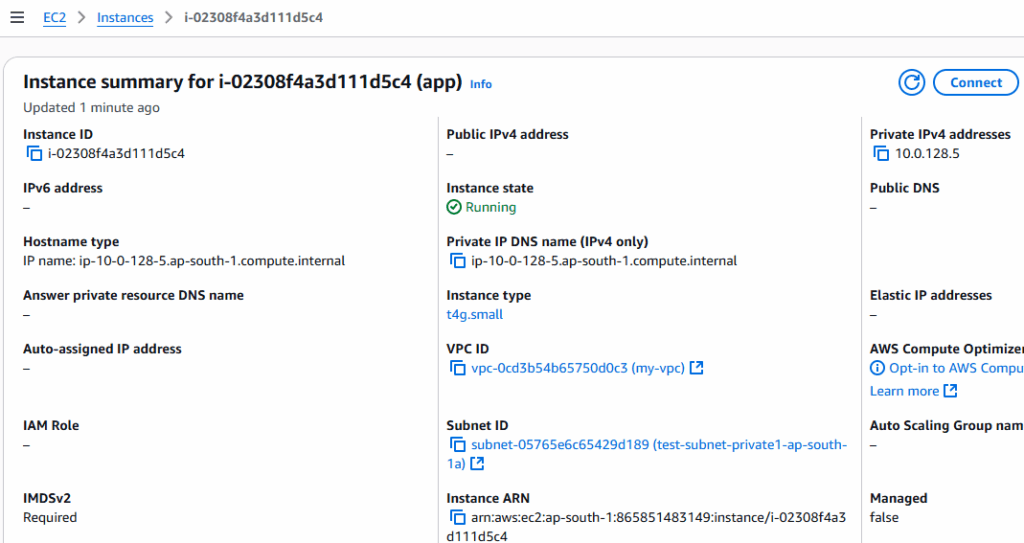Click the green Running status icon
Image resolution: width=1024 pixels, height=543 pixels.
[454, 207]
